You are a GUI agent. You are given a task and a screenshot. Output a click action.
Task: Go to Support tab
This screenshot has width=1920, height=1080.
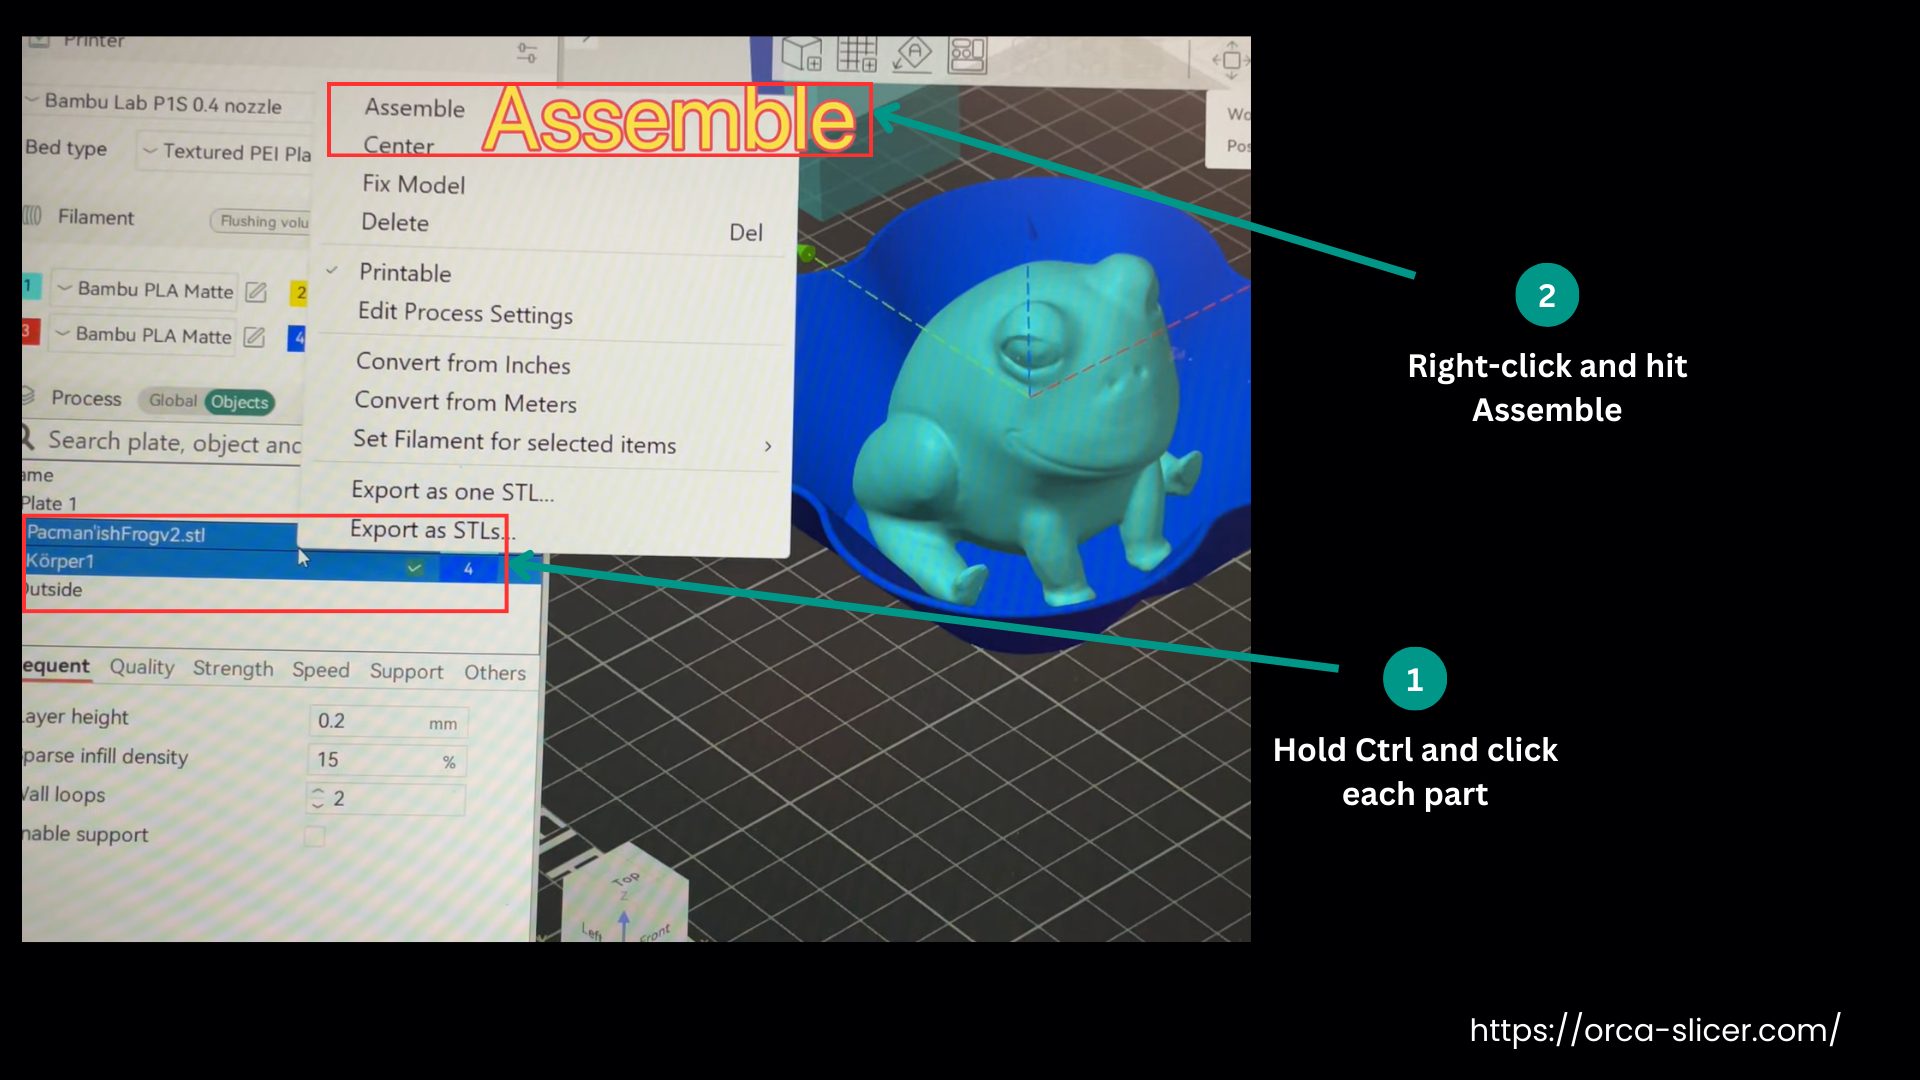click(406, 672)
